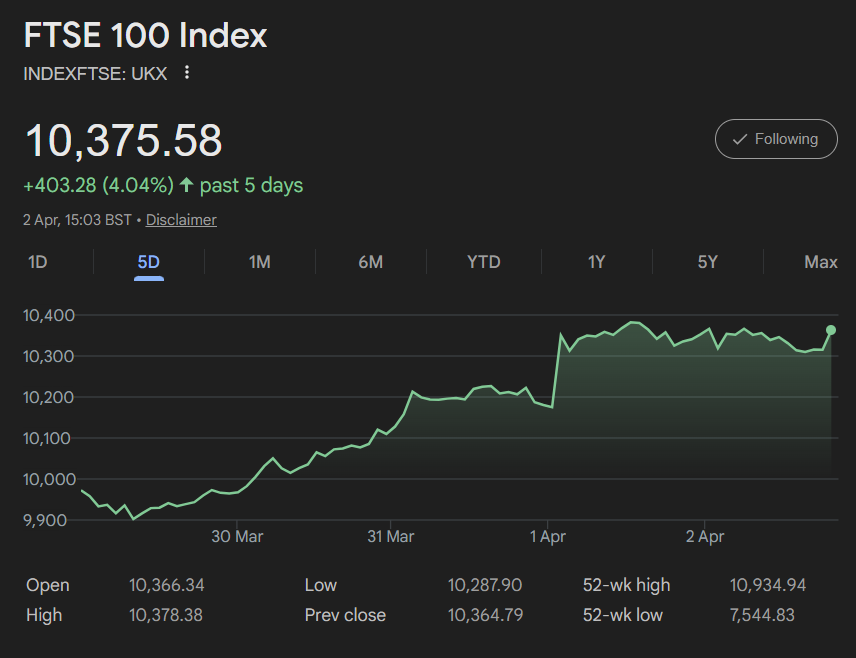
Task: Show the YTD time range
Action: click(x=484, y=262)
